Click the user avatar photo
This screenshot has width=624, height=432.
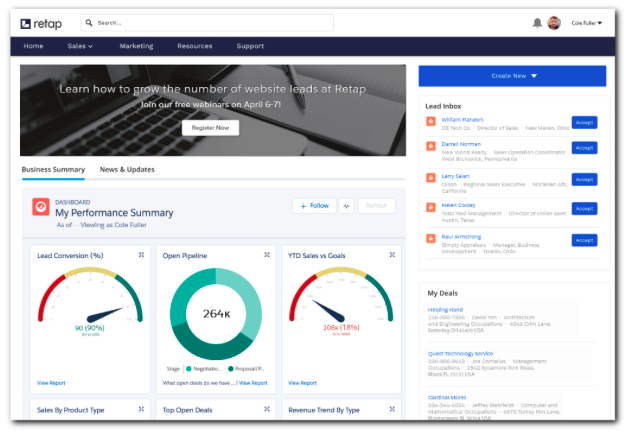(x=554, y=23)
